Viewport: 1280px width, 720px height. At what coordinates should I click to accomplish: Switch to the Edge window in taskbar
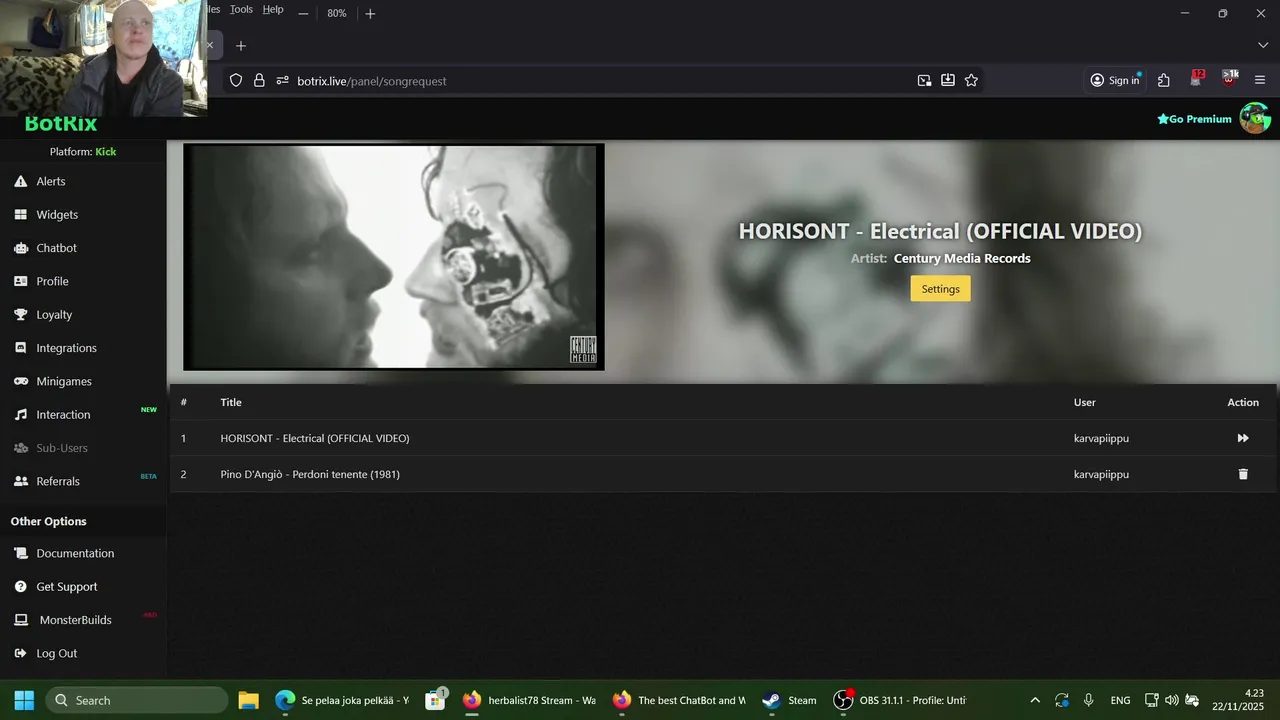[x=342, y=700]
